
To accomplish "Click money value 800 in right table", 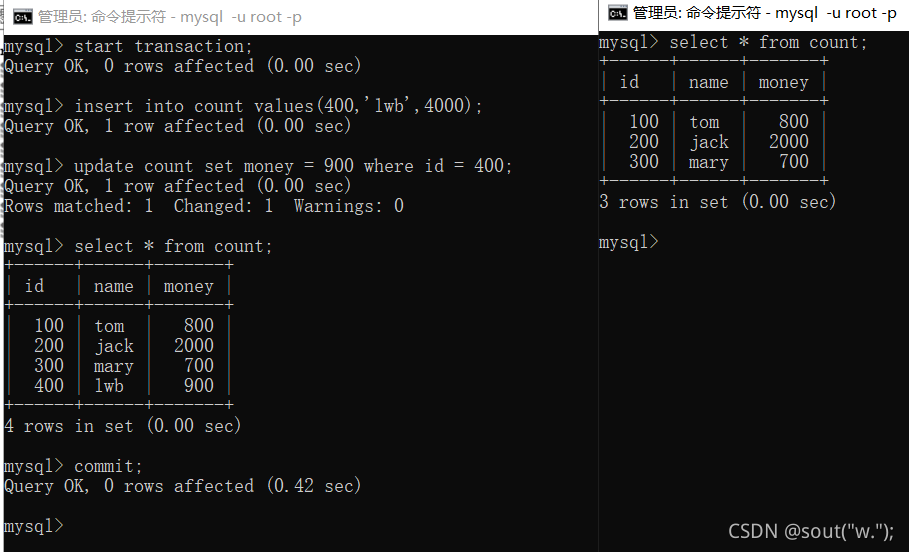I will click(x=794, y=121).
